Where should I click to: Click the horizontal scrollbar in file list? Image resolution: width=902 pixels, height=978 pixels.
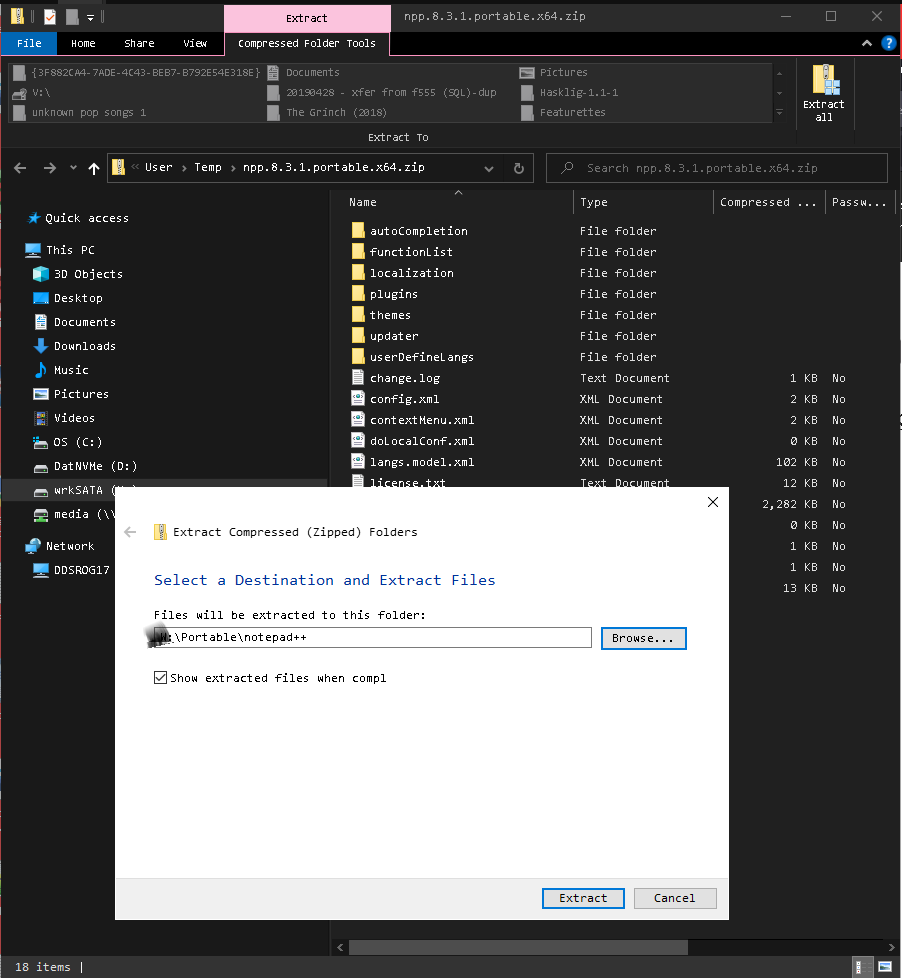pyautogui.click(x=518, y=947)
